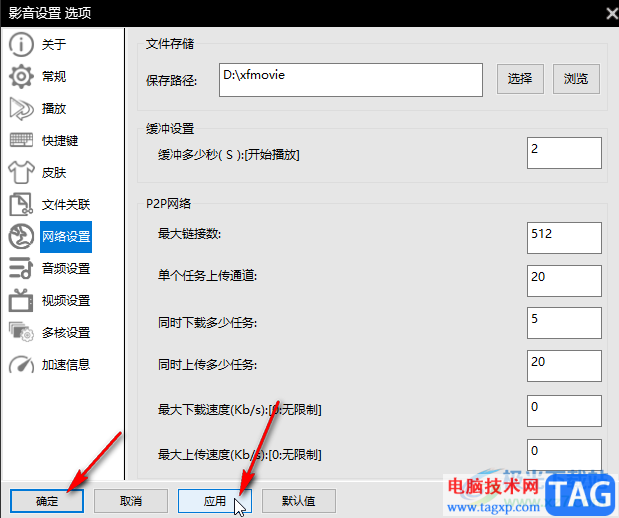Screen dimensions: 619x518
Task: Switch to 音频设置 label
Action: click(66, 268)
